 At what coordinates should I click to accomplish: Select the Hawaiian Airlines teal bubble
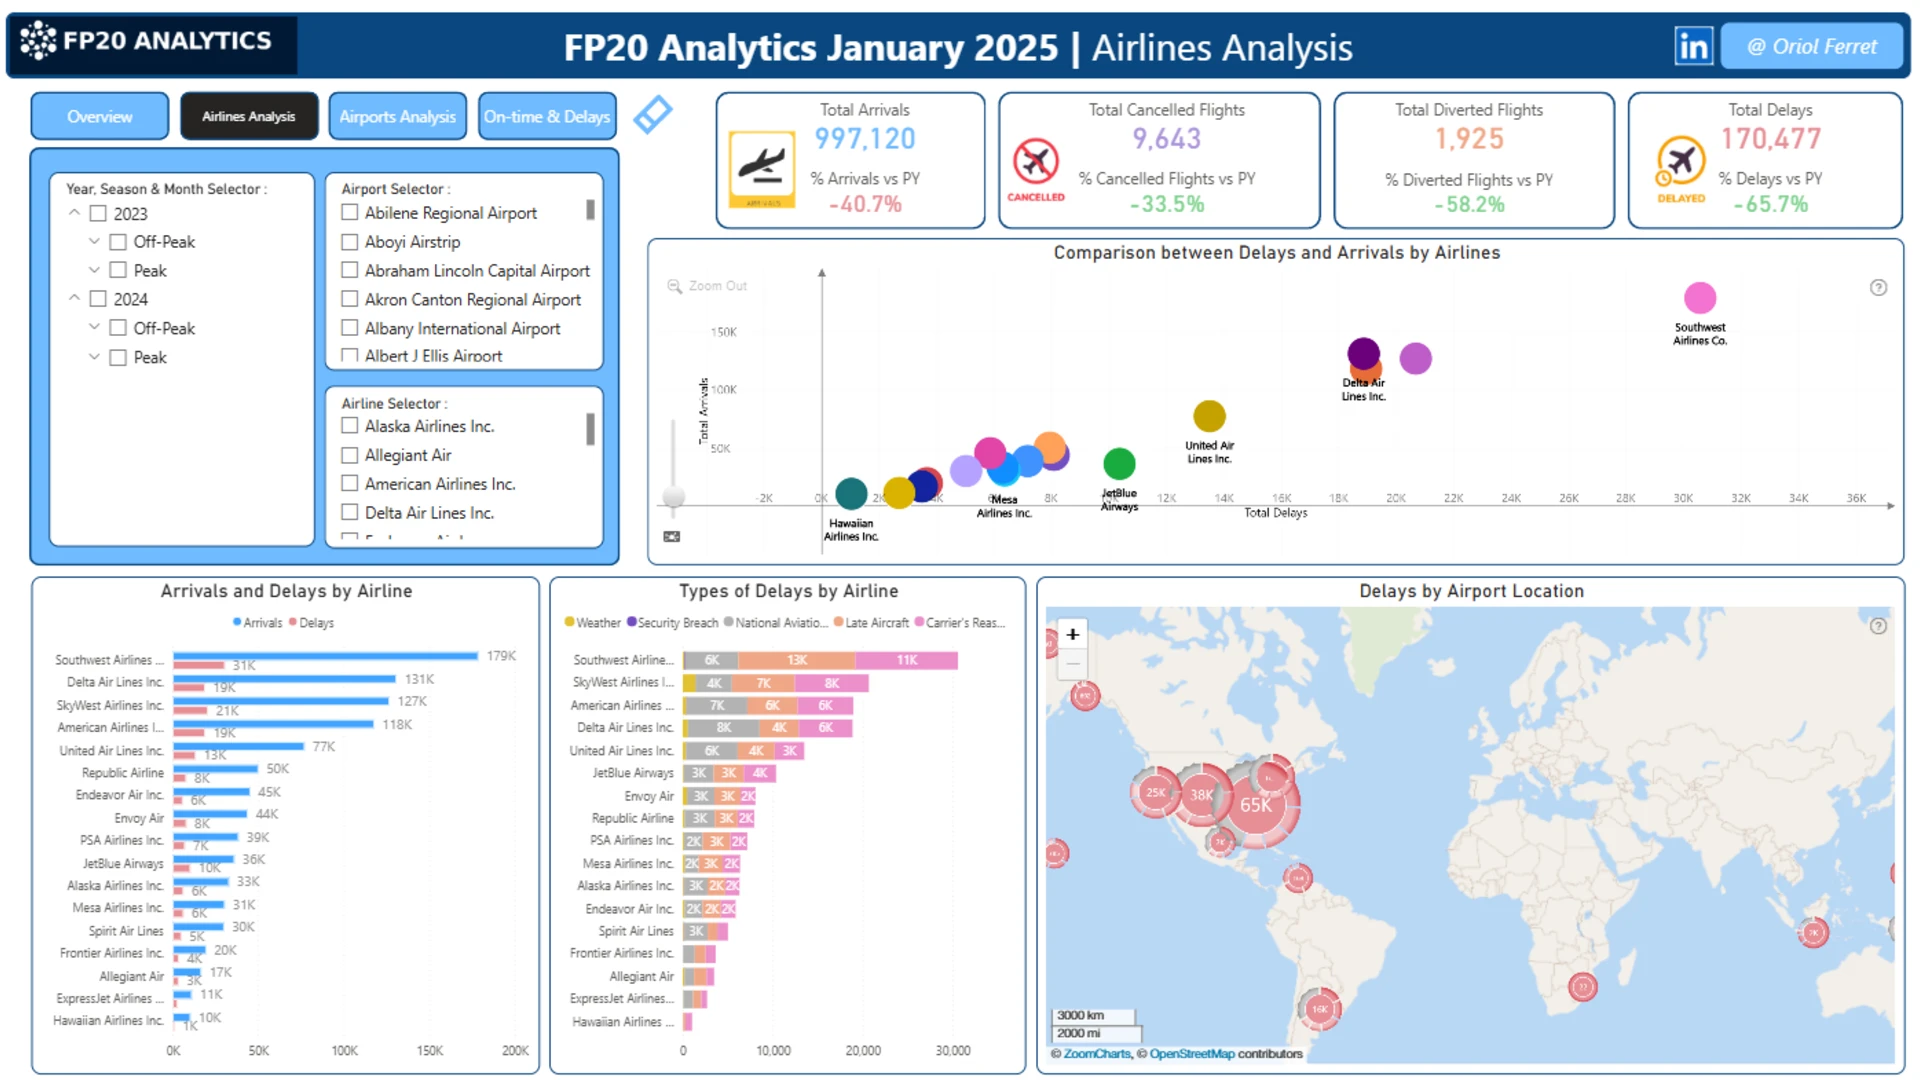[x=851, y=493]
